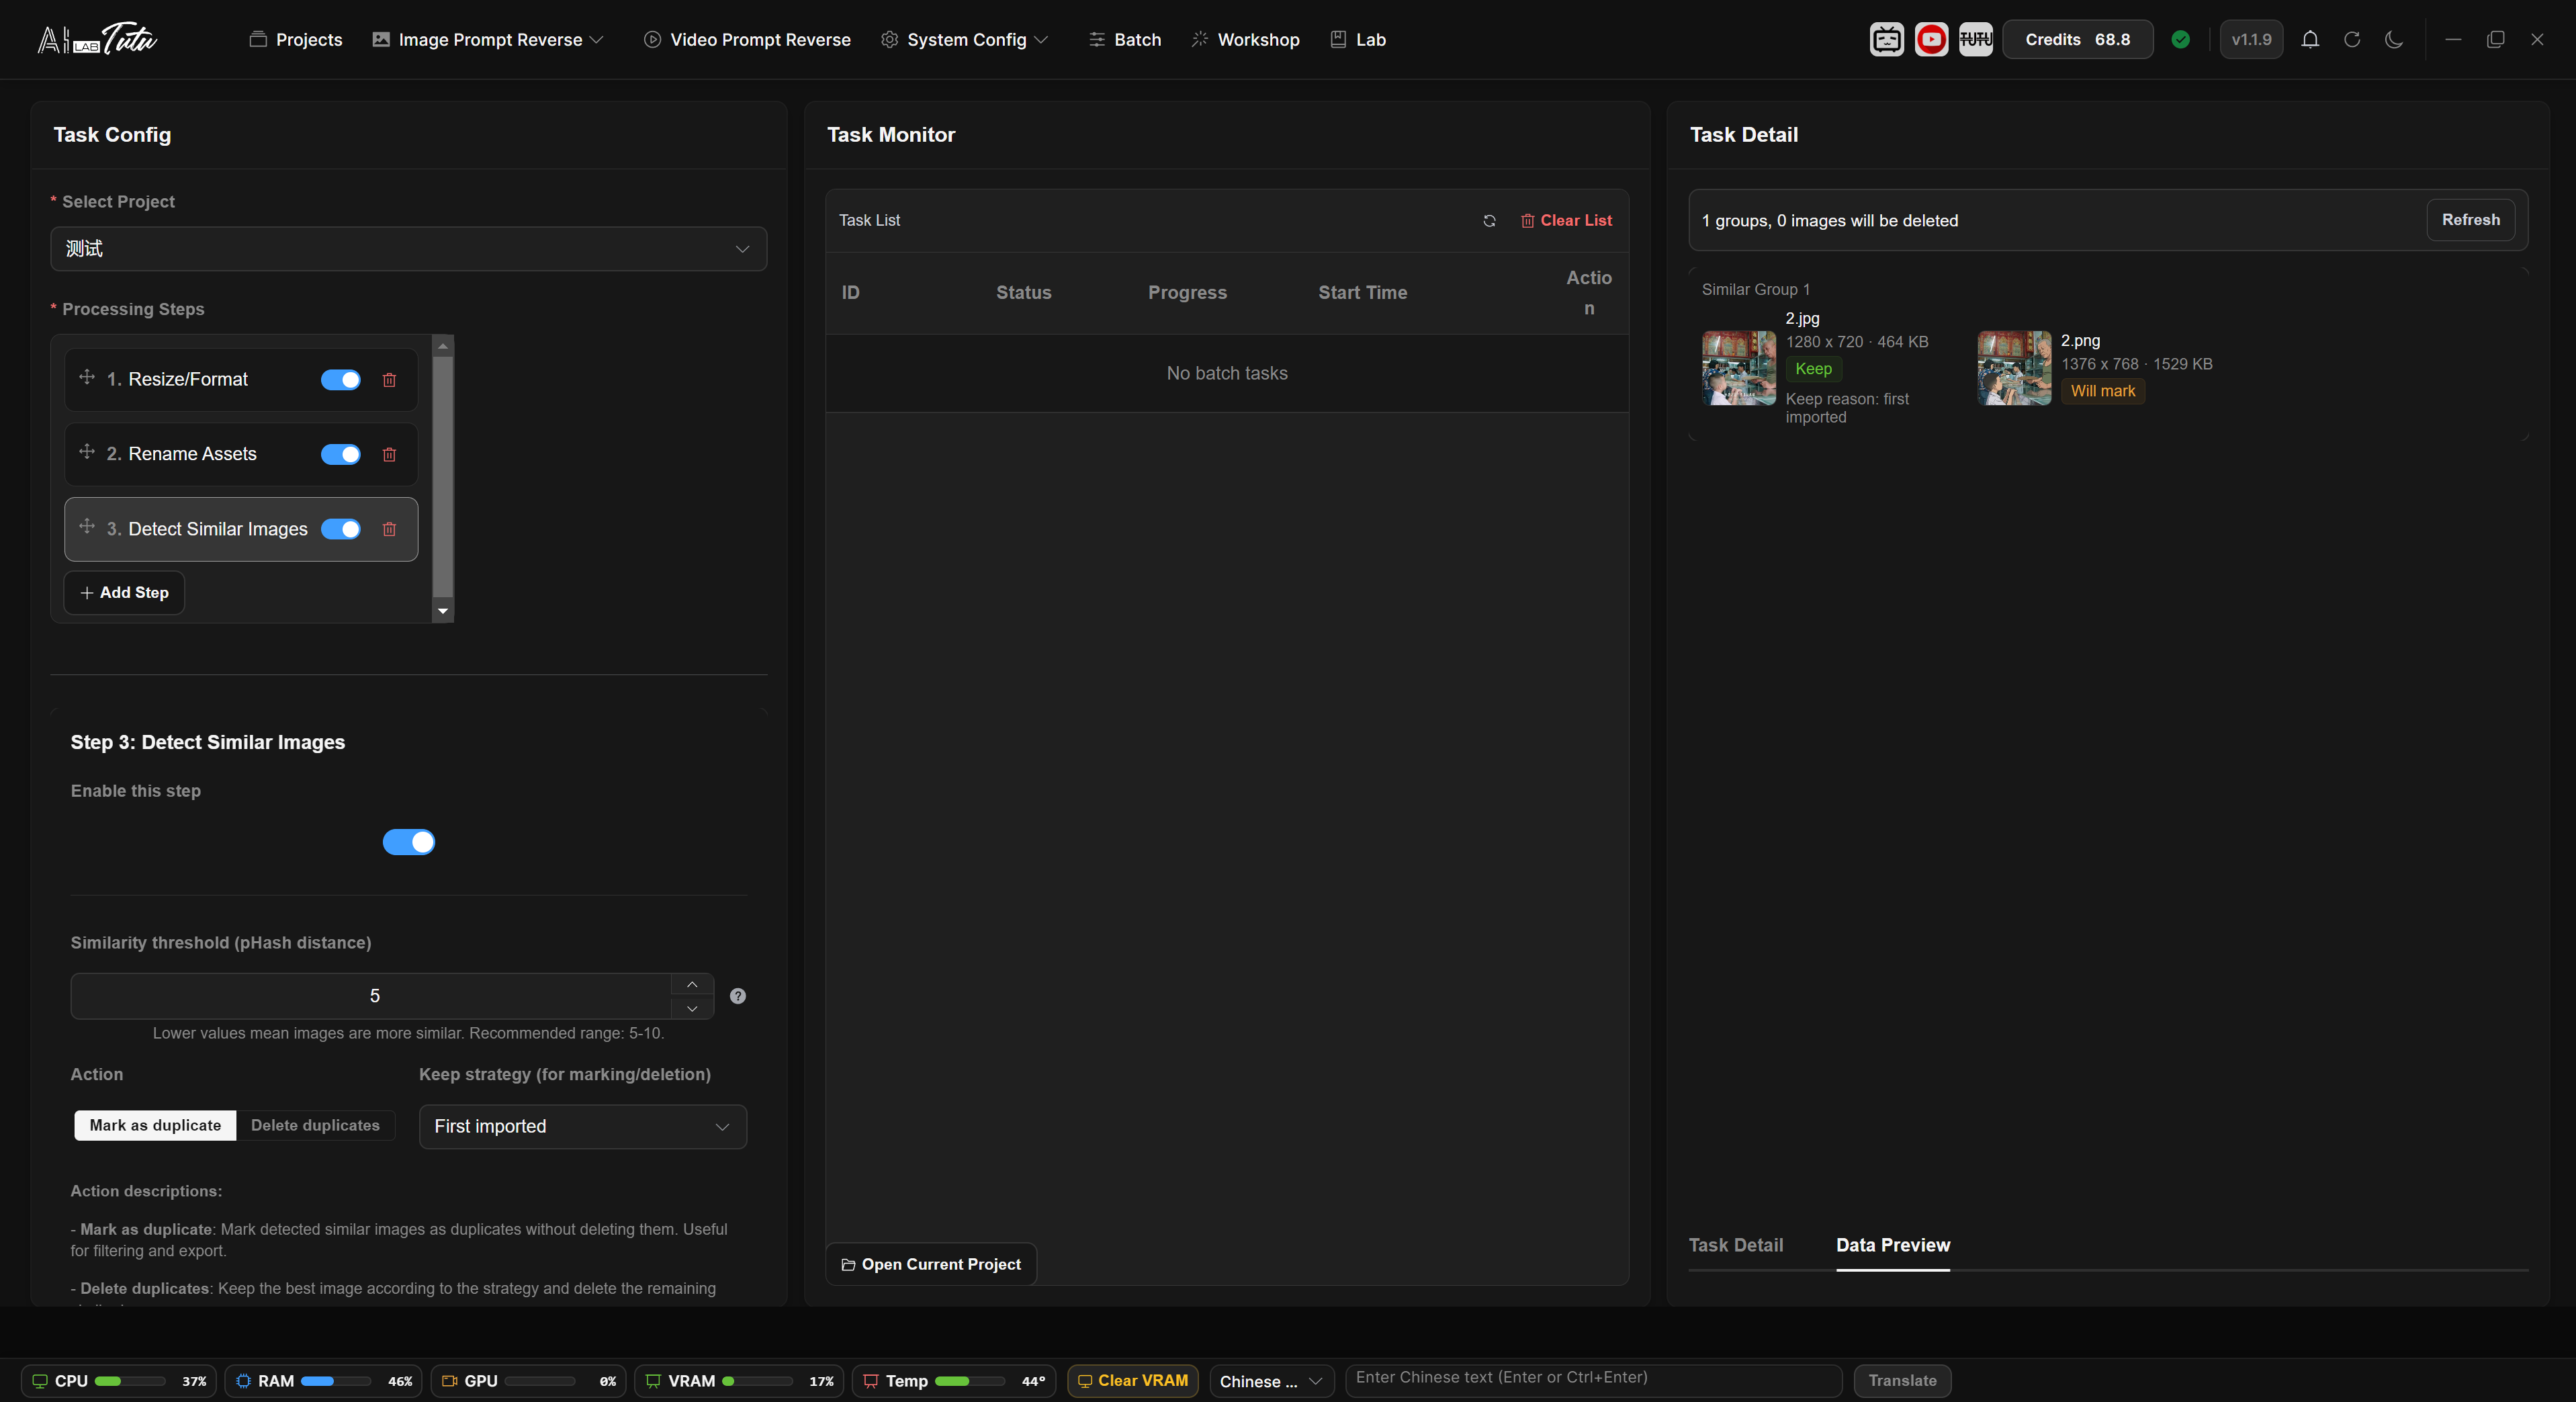Click the Translate button
The image size is (2576, 1402).
1902,1381
